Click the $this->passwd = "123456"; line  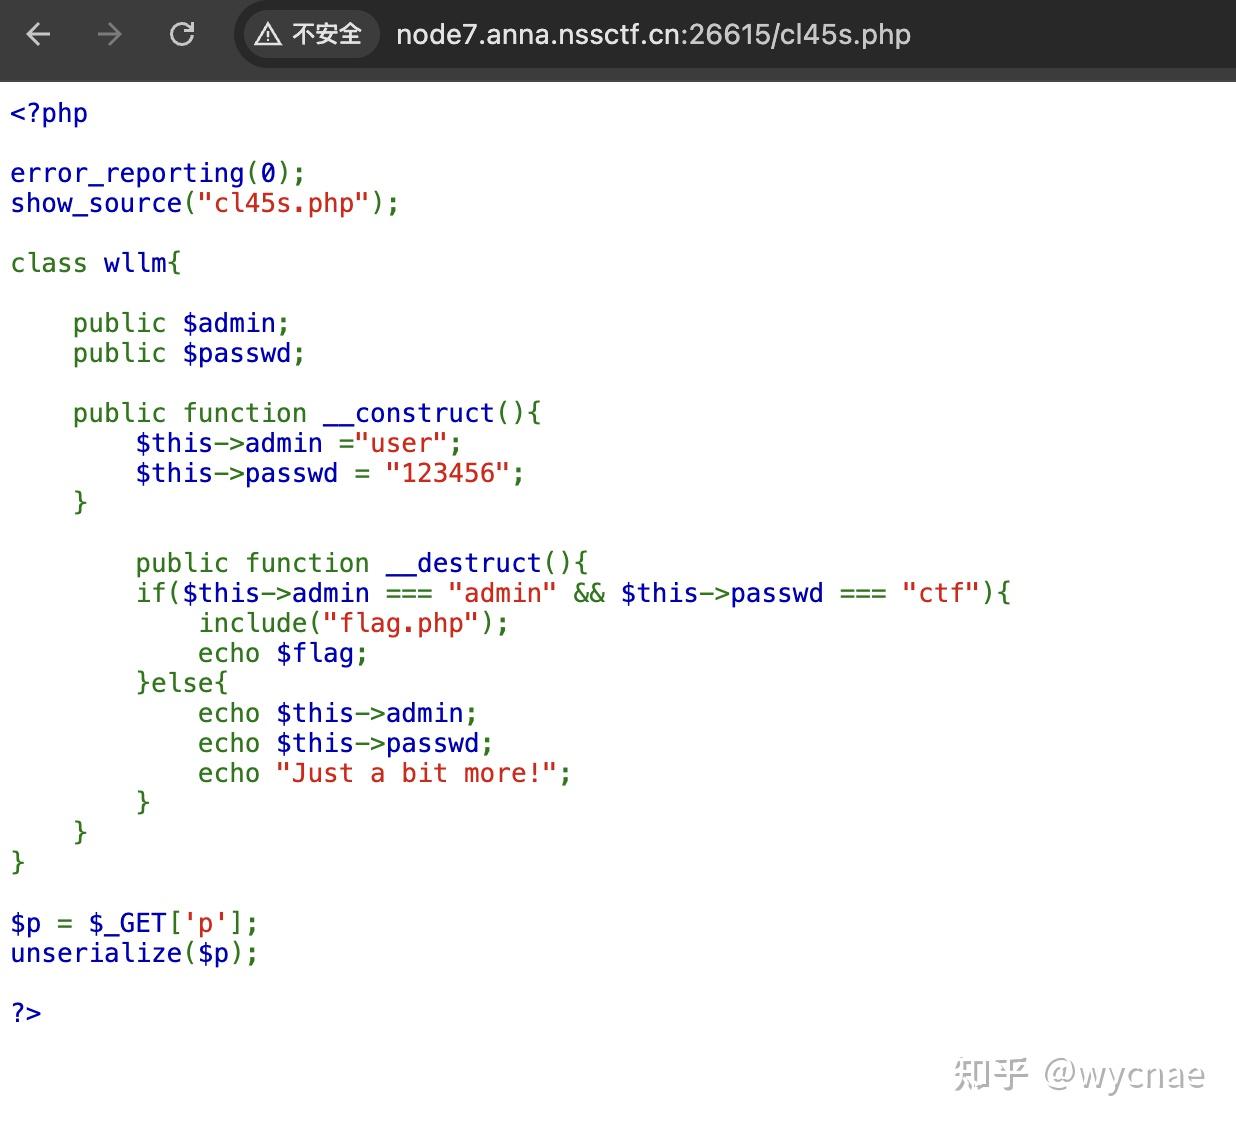[x=330, y=473]
